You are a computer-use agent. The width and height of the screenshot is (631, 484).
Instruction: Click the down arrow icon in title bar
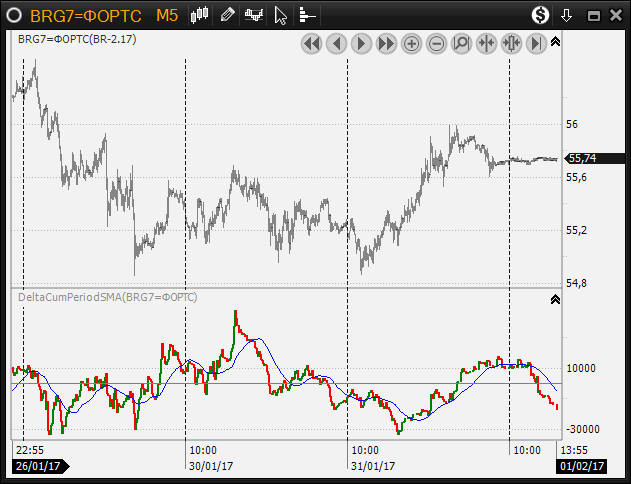click(567, 15)
